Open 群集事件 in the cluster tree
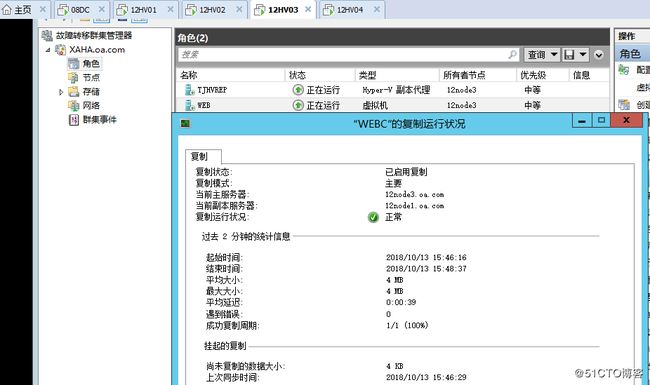Viewport: 650px width, 385px height. click(x=99, y=120)
